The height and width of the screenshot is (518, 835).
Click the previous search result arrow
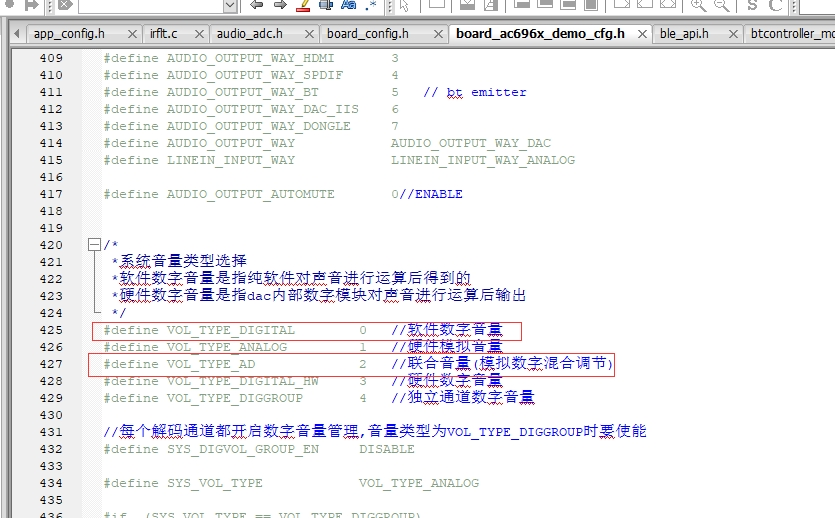[257, 5]
